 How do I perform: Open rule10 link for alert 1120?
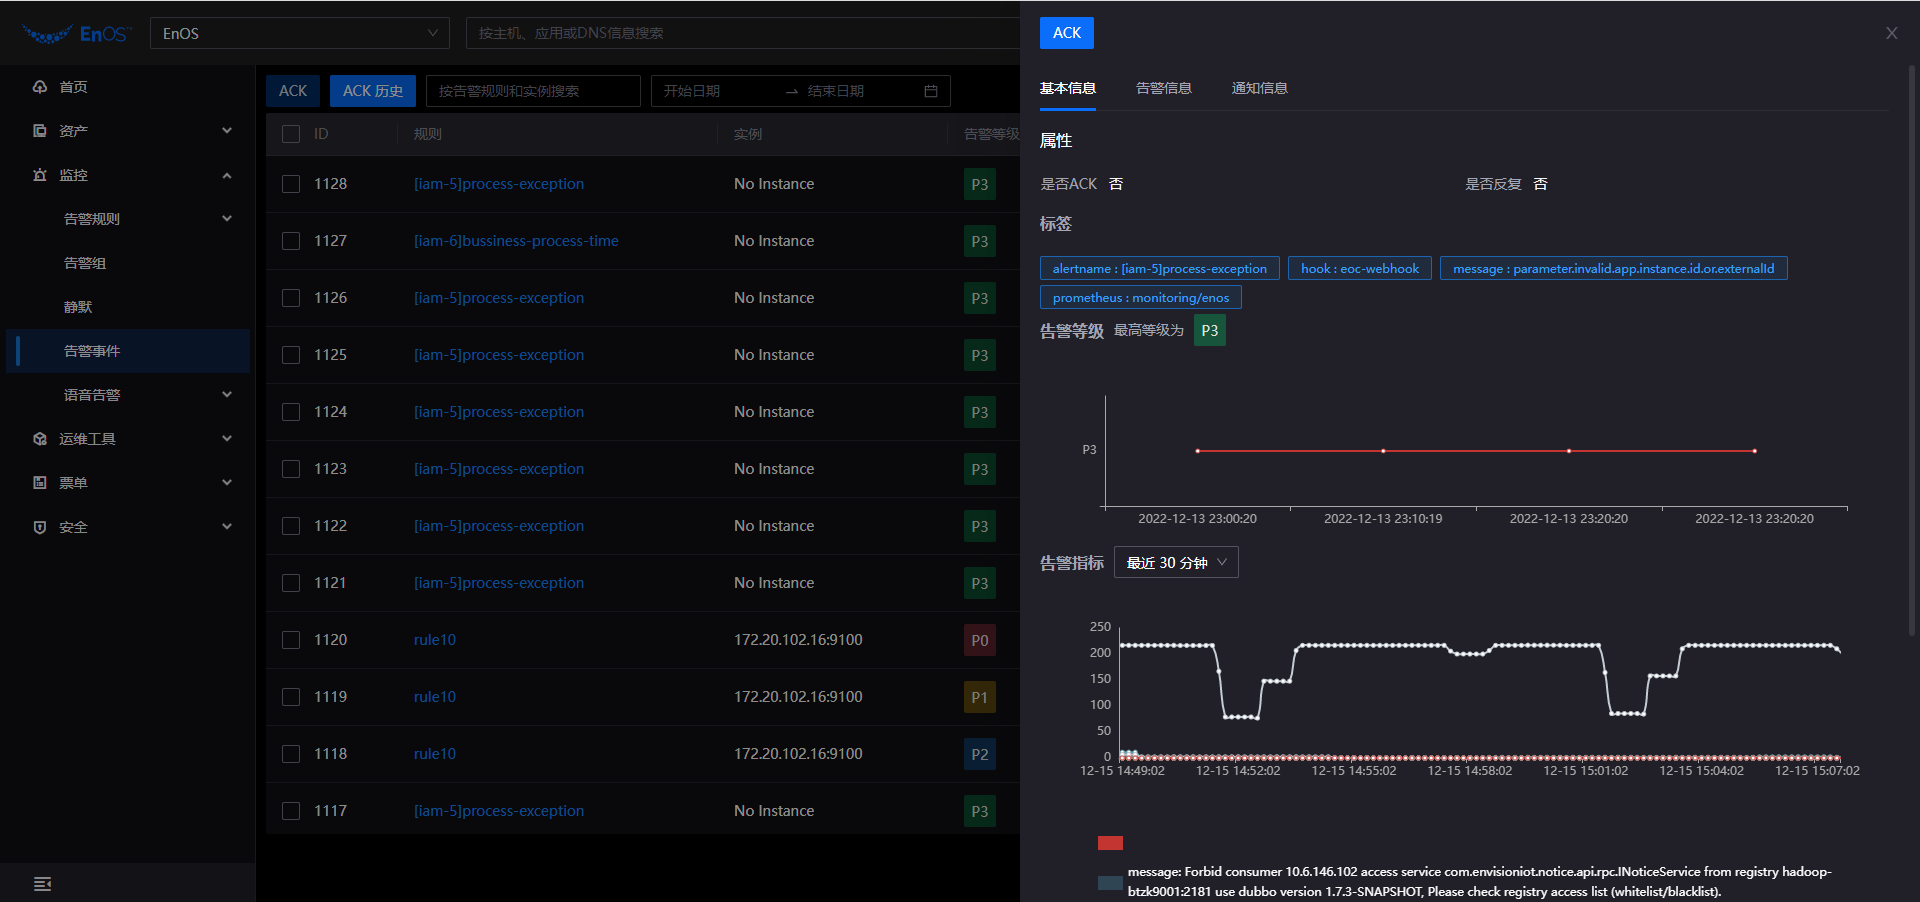click(x=435, y=640)
